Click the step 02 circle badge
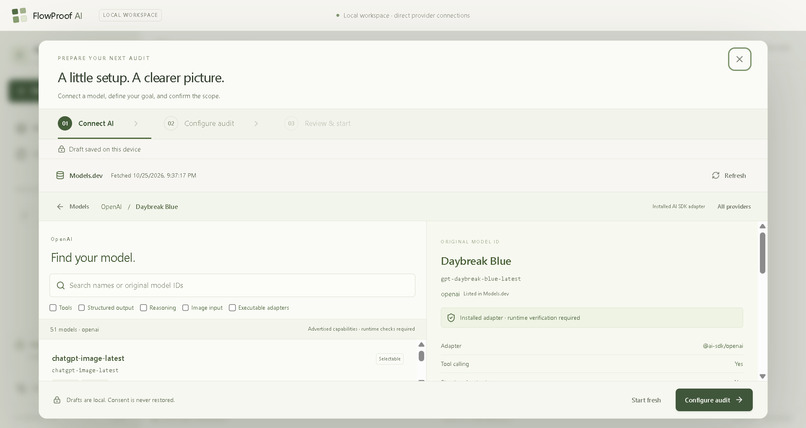Image resolution: width=806 pixels, height=428 pixels. point(171,123)
